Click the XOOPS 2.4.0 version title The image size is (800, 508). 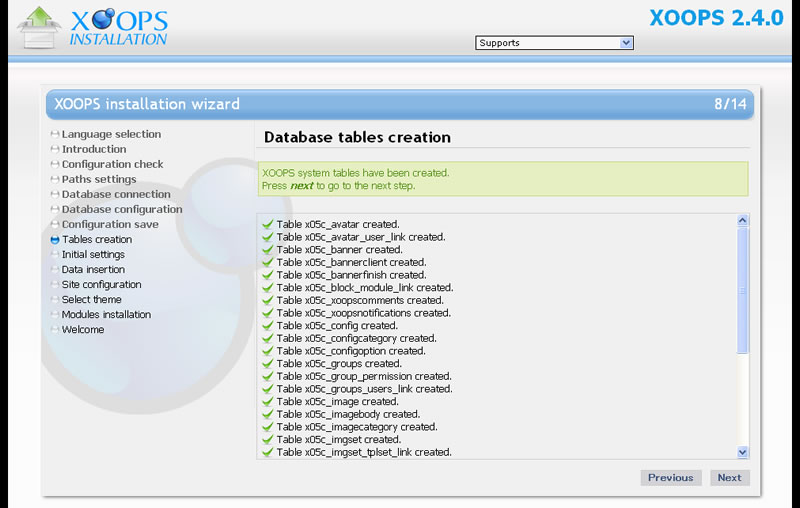coord(716,18)
